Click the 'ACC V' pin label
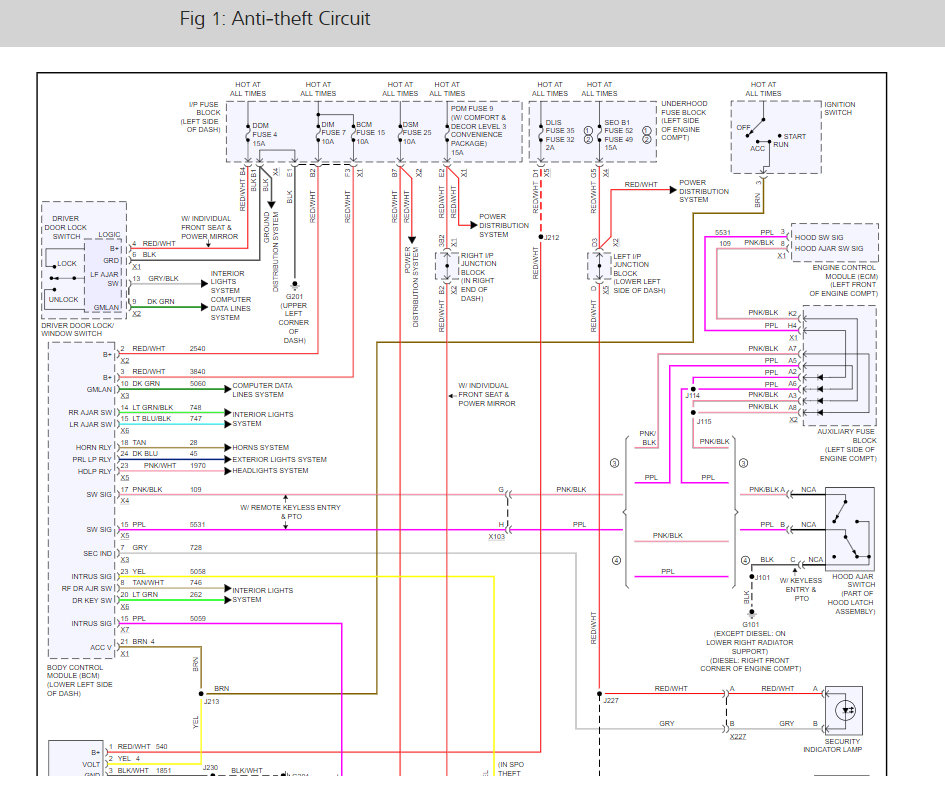Viewport: 945px width, 807px height. tap(101, 647)
